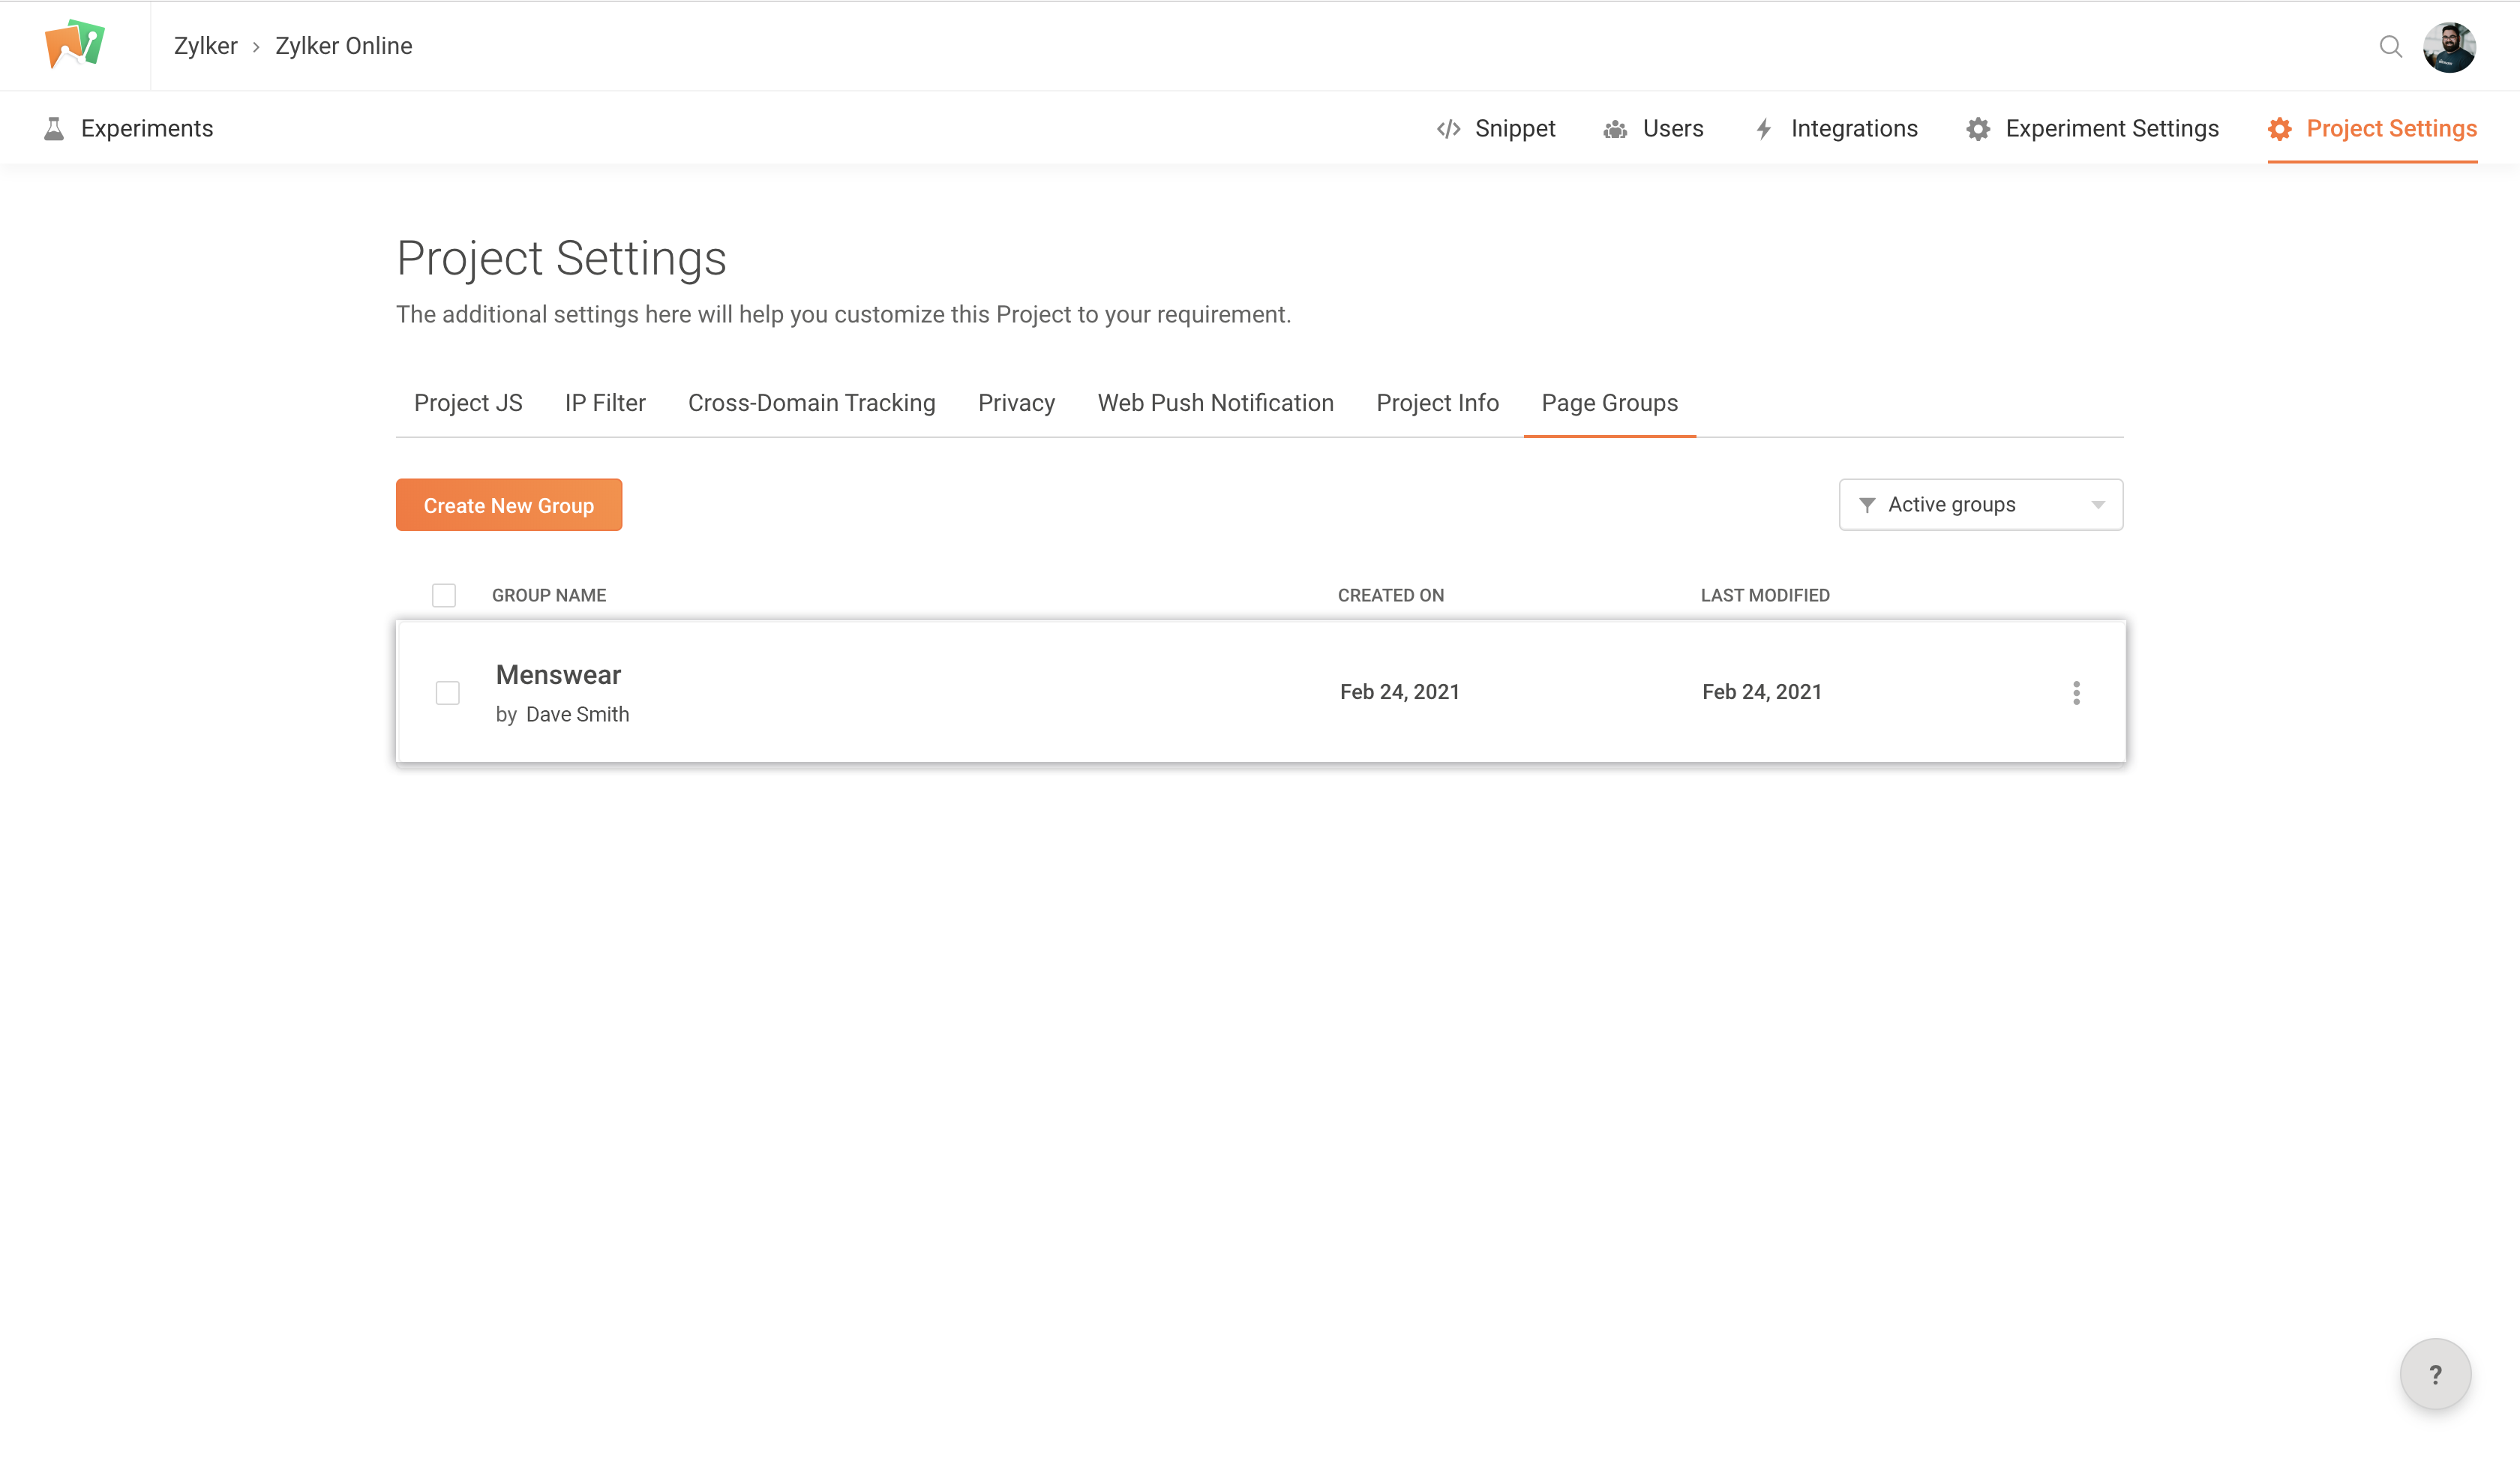Open the Menswear group name link
2520x1458 pixels.
click(x=558, y=675)
